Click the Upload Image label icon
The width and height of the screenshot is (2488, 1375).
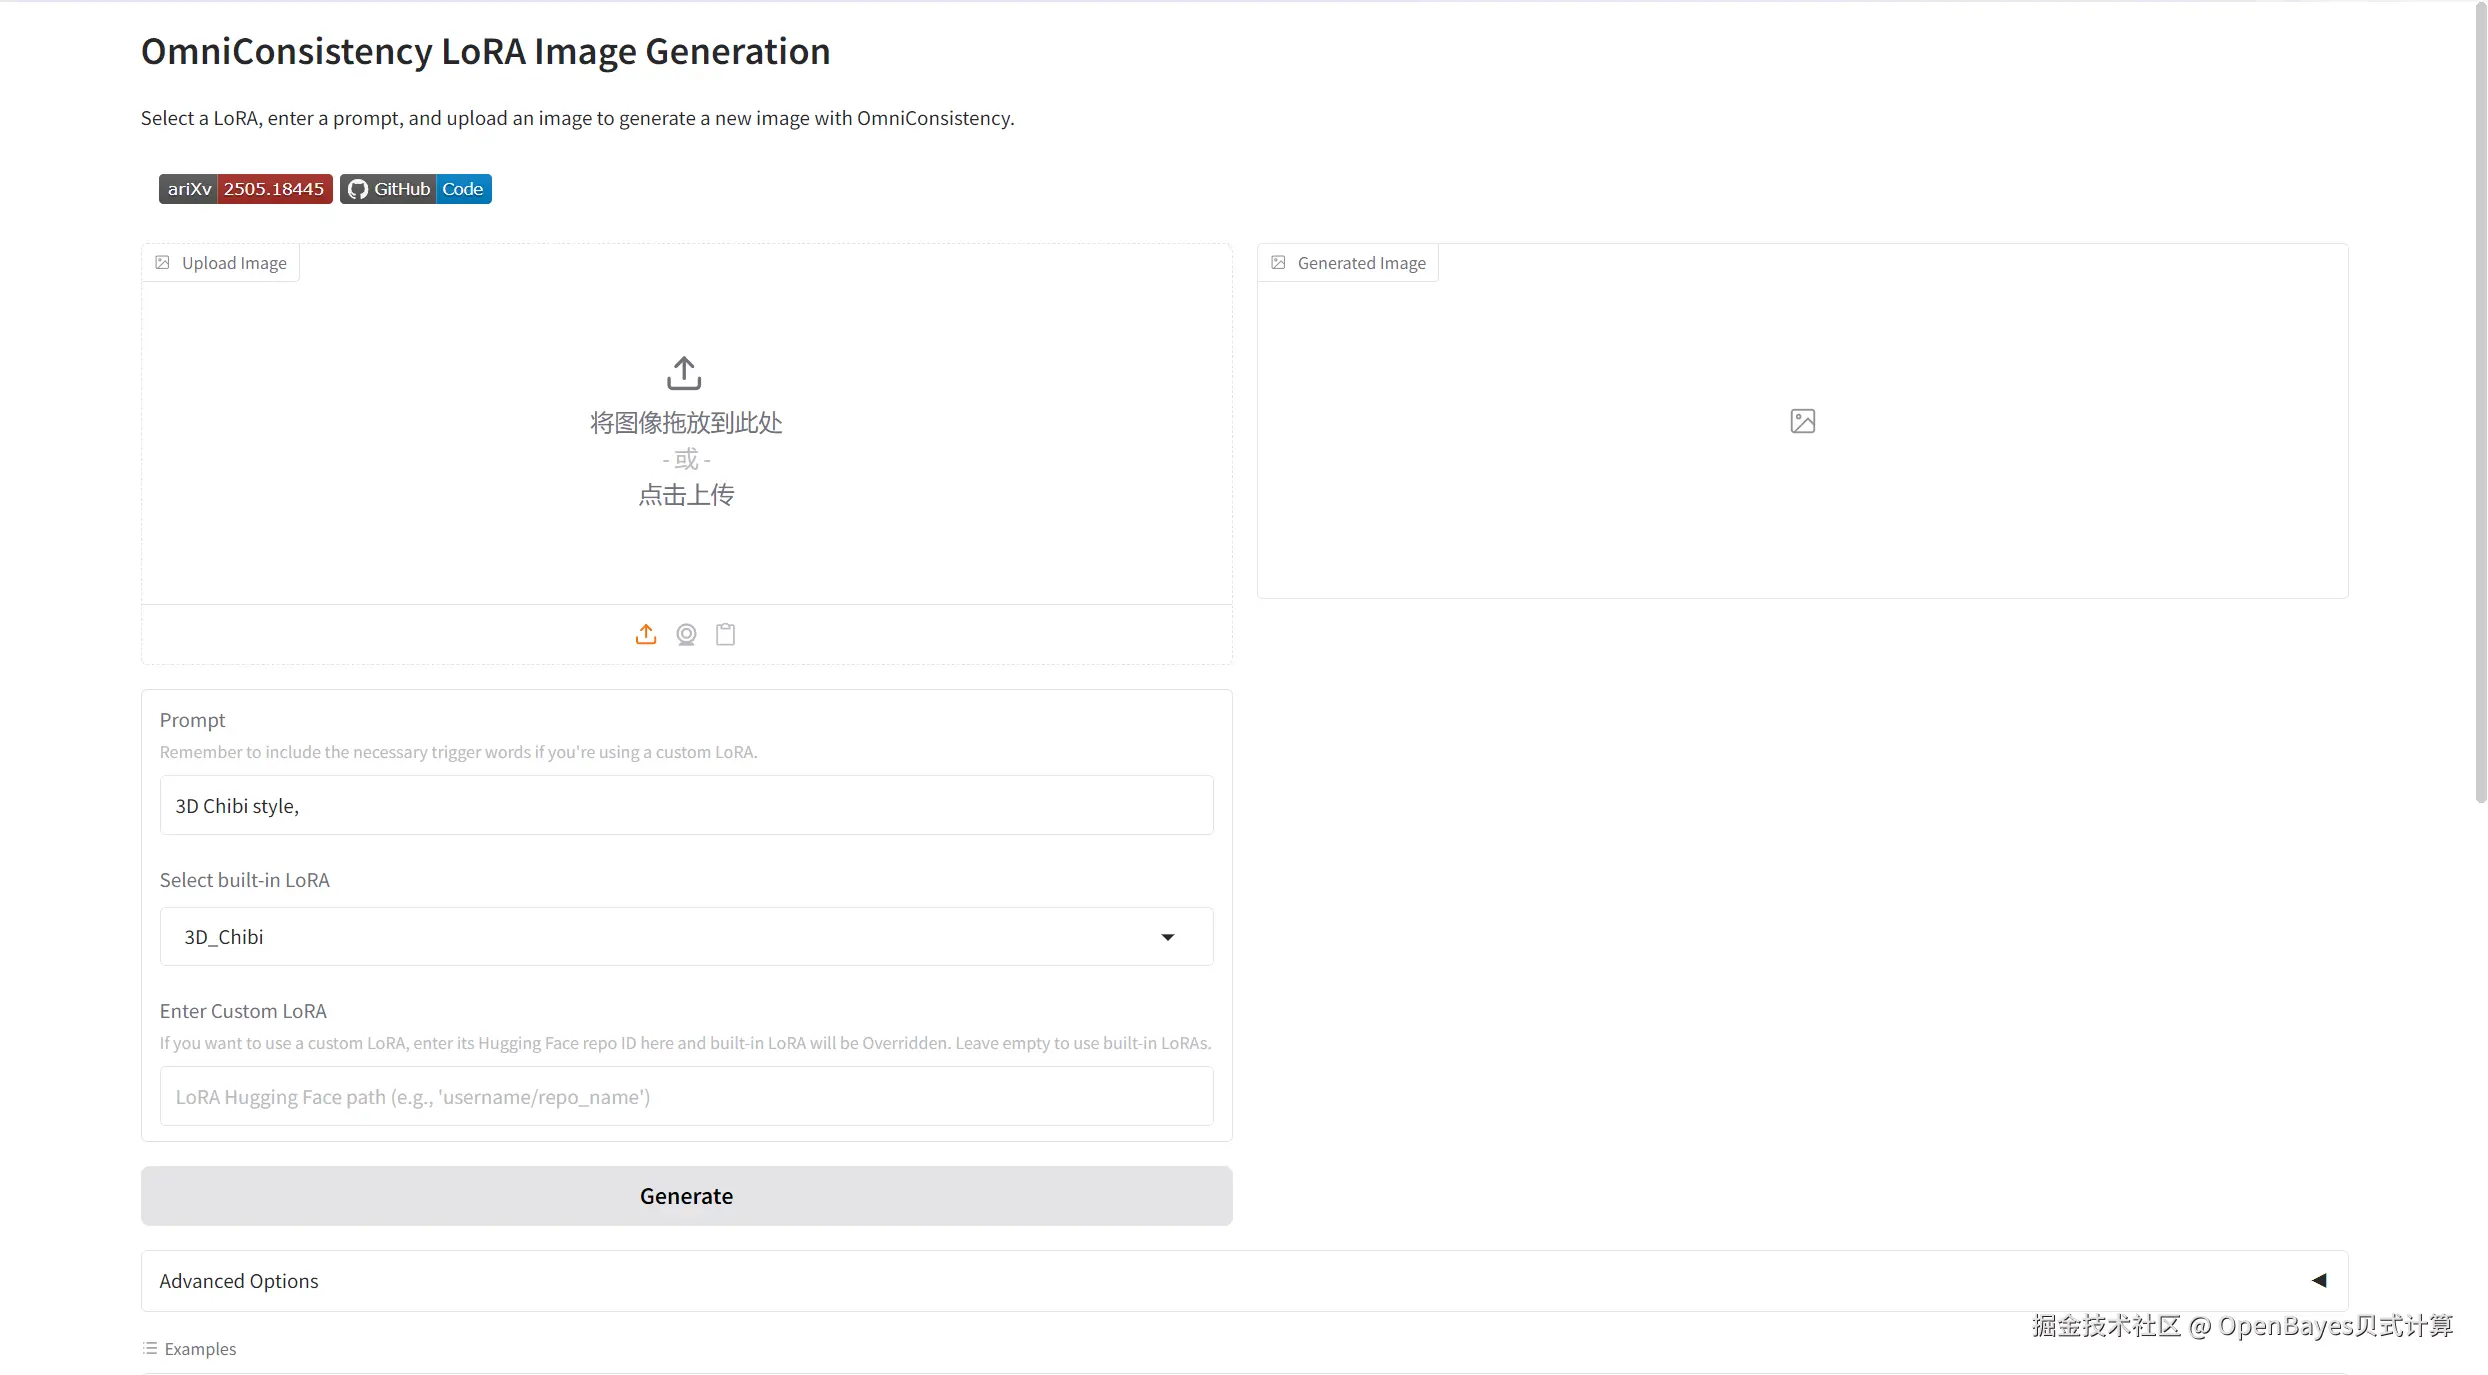point(163,263)
